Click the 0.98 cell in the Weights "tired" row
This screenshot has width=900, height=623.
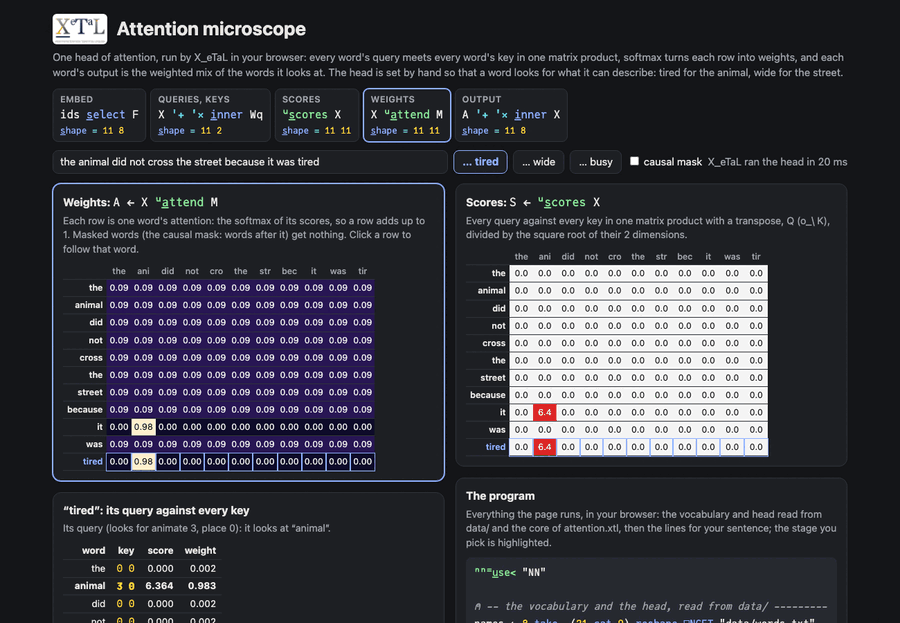point(143,462)
